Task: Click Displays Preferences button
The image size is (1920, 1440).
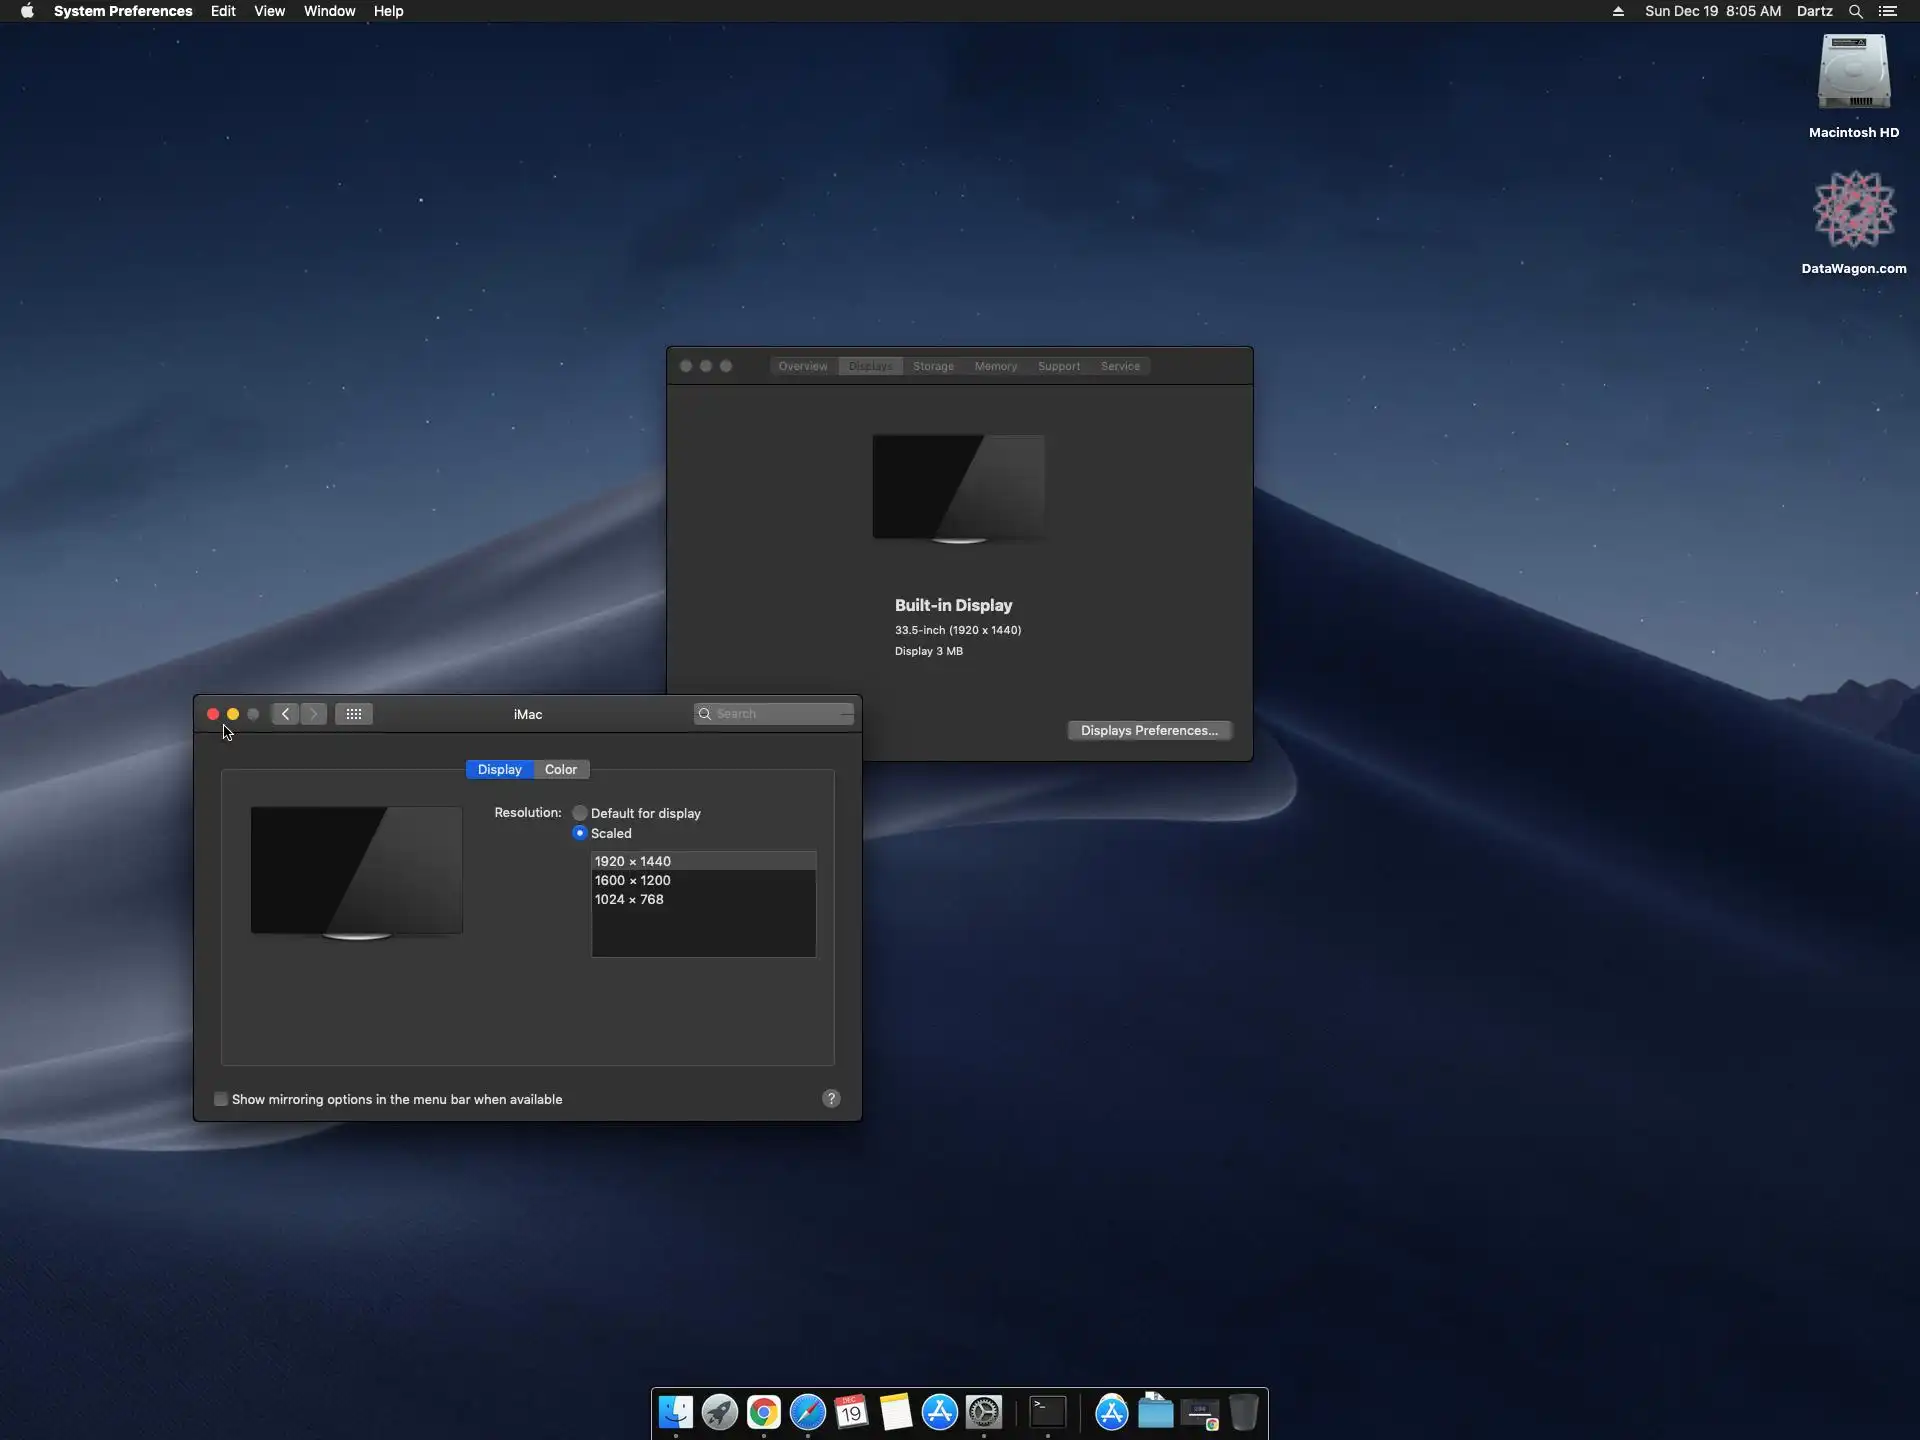Action: coord(1149,730)
